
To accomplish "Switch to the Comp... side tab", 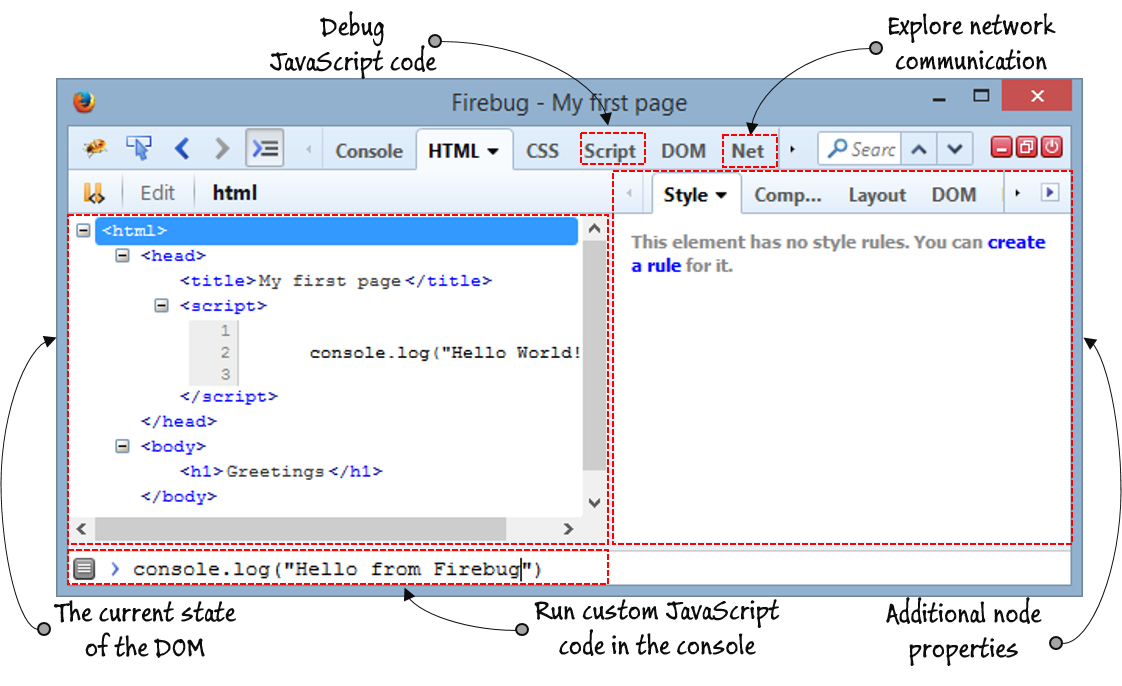I will pyautogui.click(x=787, y=195).
